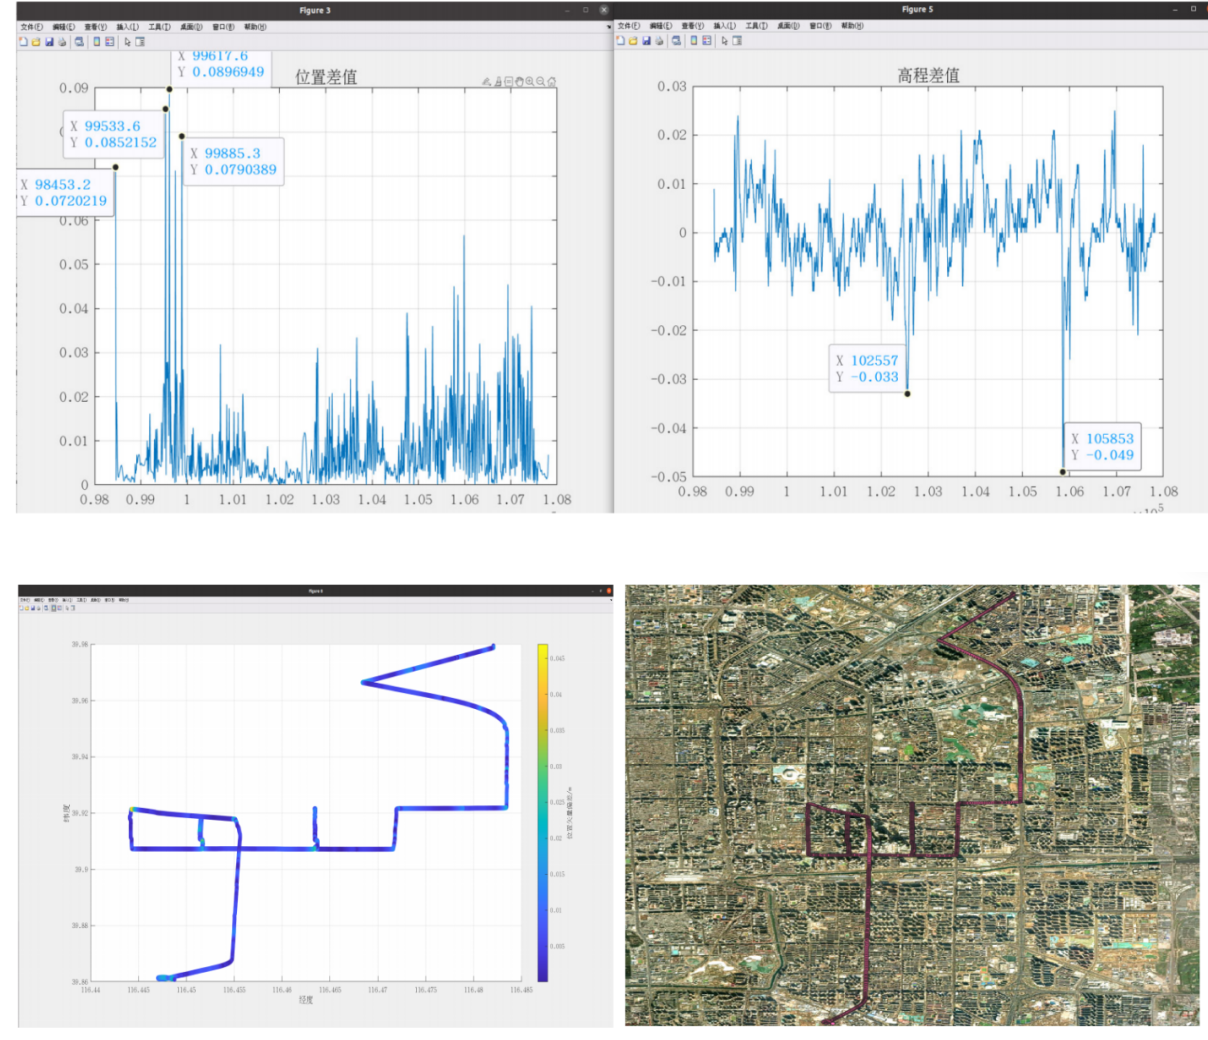Viewport: 1208px width, 1040px height.
Task: Click Restore View home icon on 位置差值 plot
Action: coord(552,82)
